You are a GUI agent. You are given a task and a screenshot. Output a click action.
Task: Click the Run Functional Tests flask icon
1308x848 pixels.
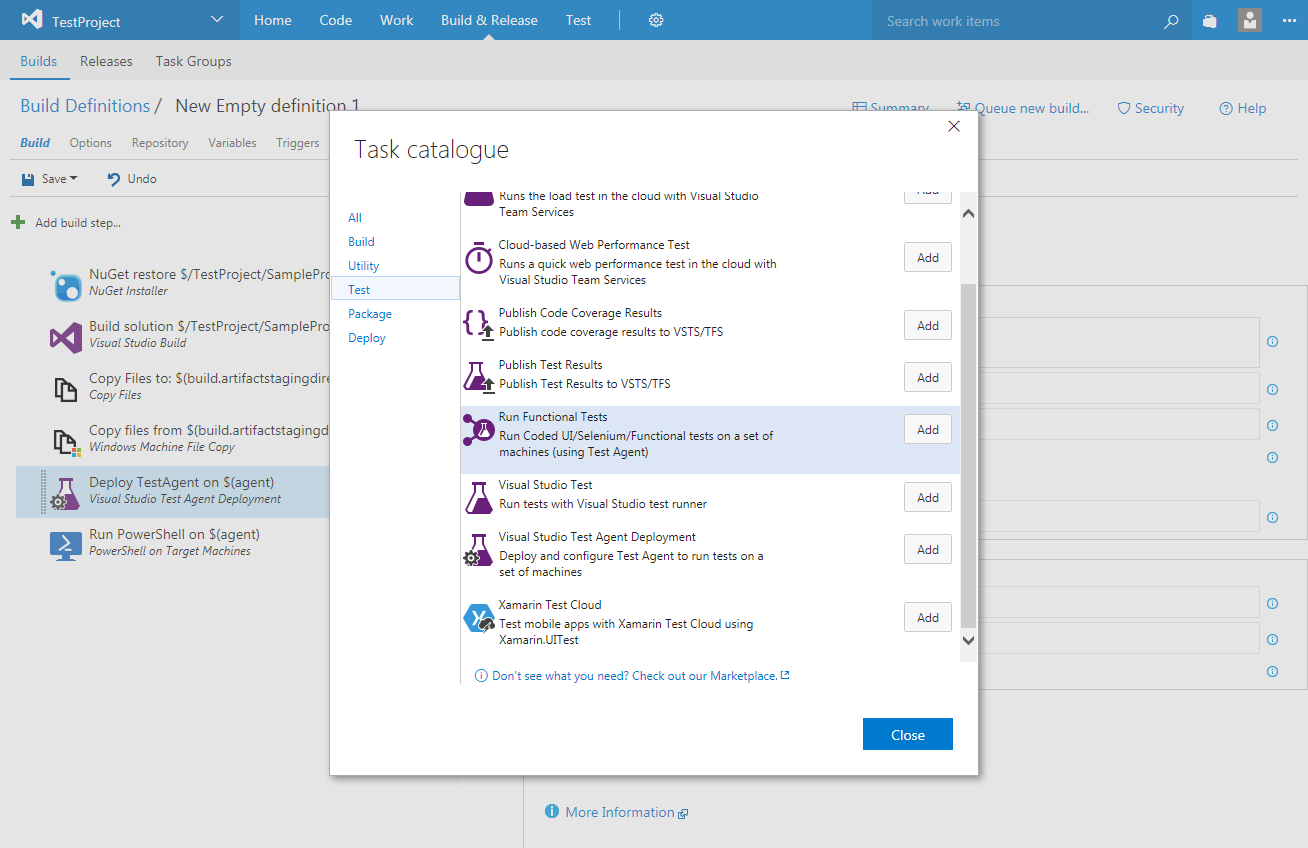[479, 430]
